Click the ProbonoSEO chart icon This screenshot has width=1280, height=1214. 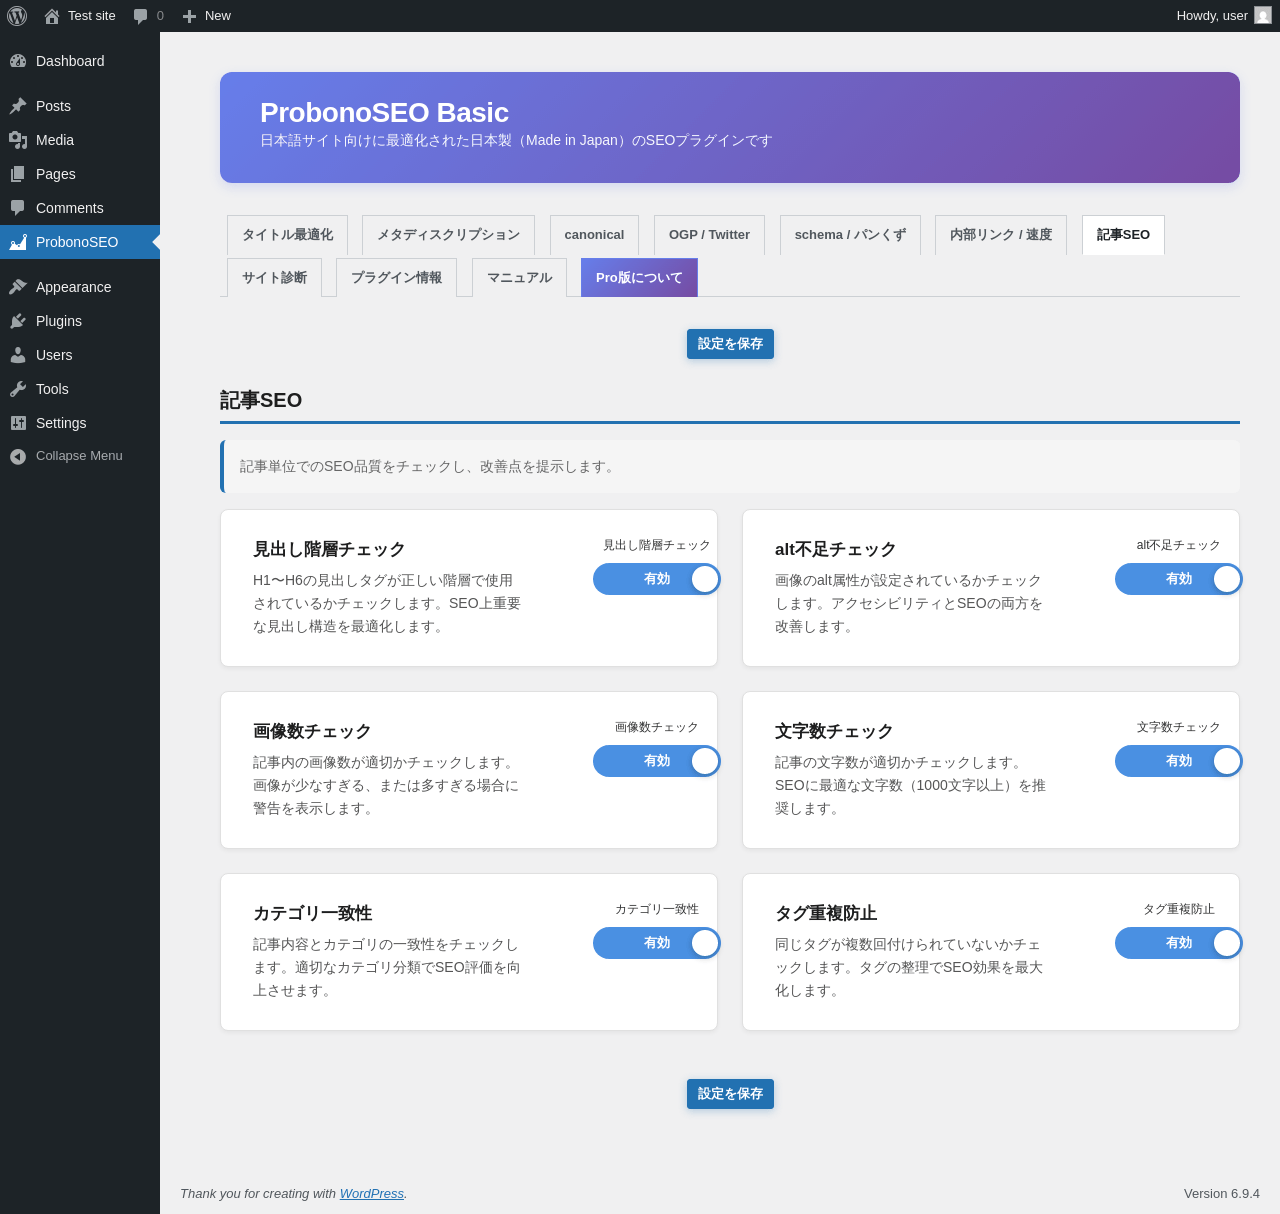point(18,242)
